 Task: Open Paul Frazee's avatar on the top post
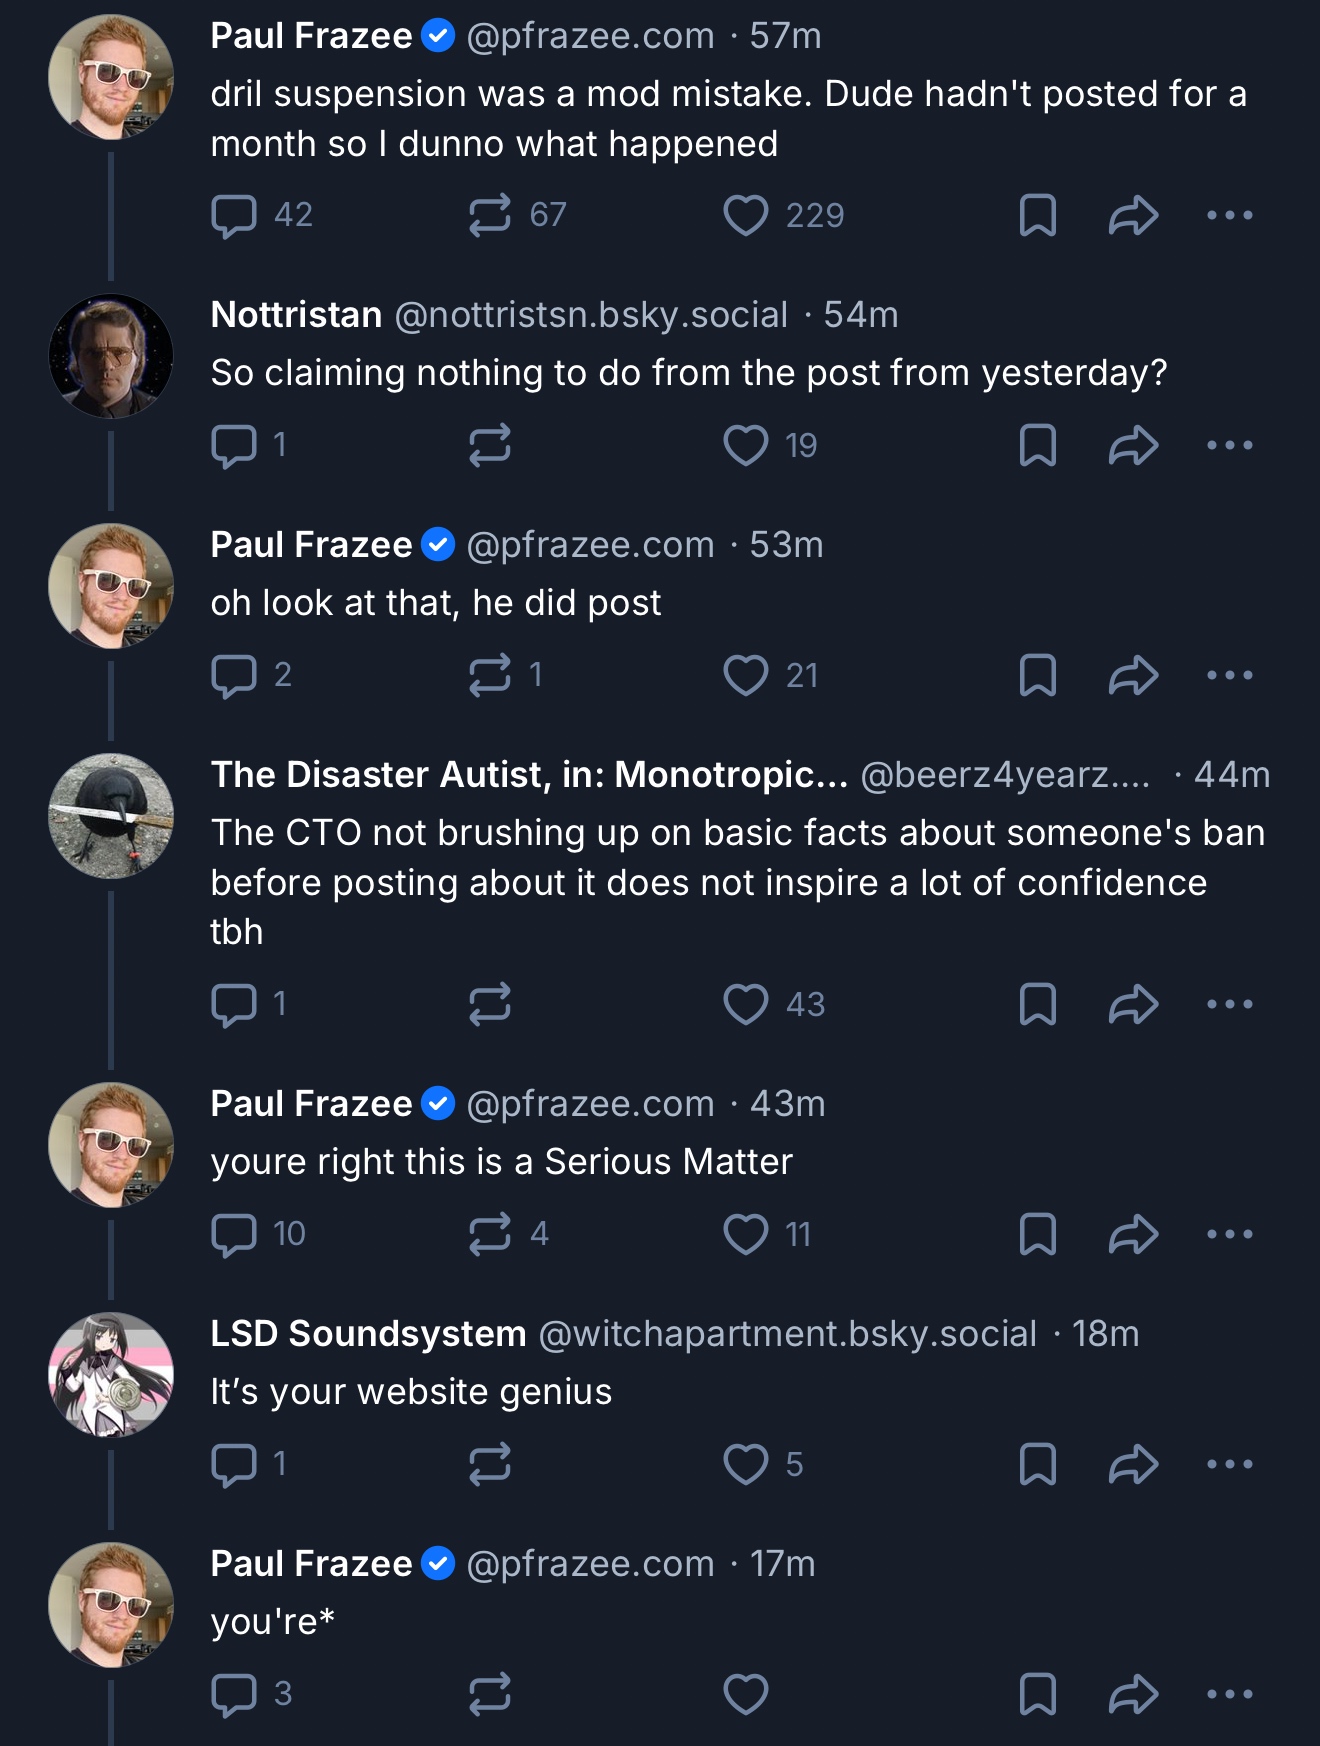click(x=111, y=77)
